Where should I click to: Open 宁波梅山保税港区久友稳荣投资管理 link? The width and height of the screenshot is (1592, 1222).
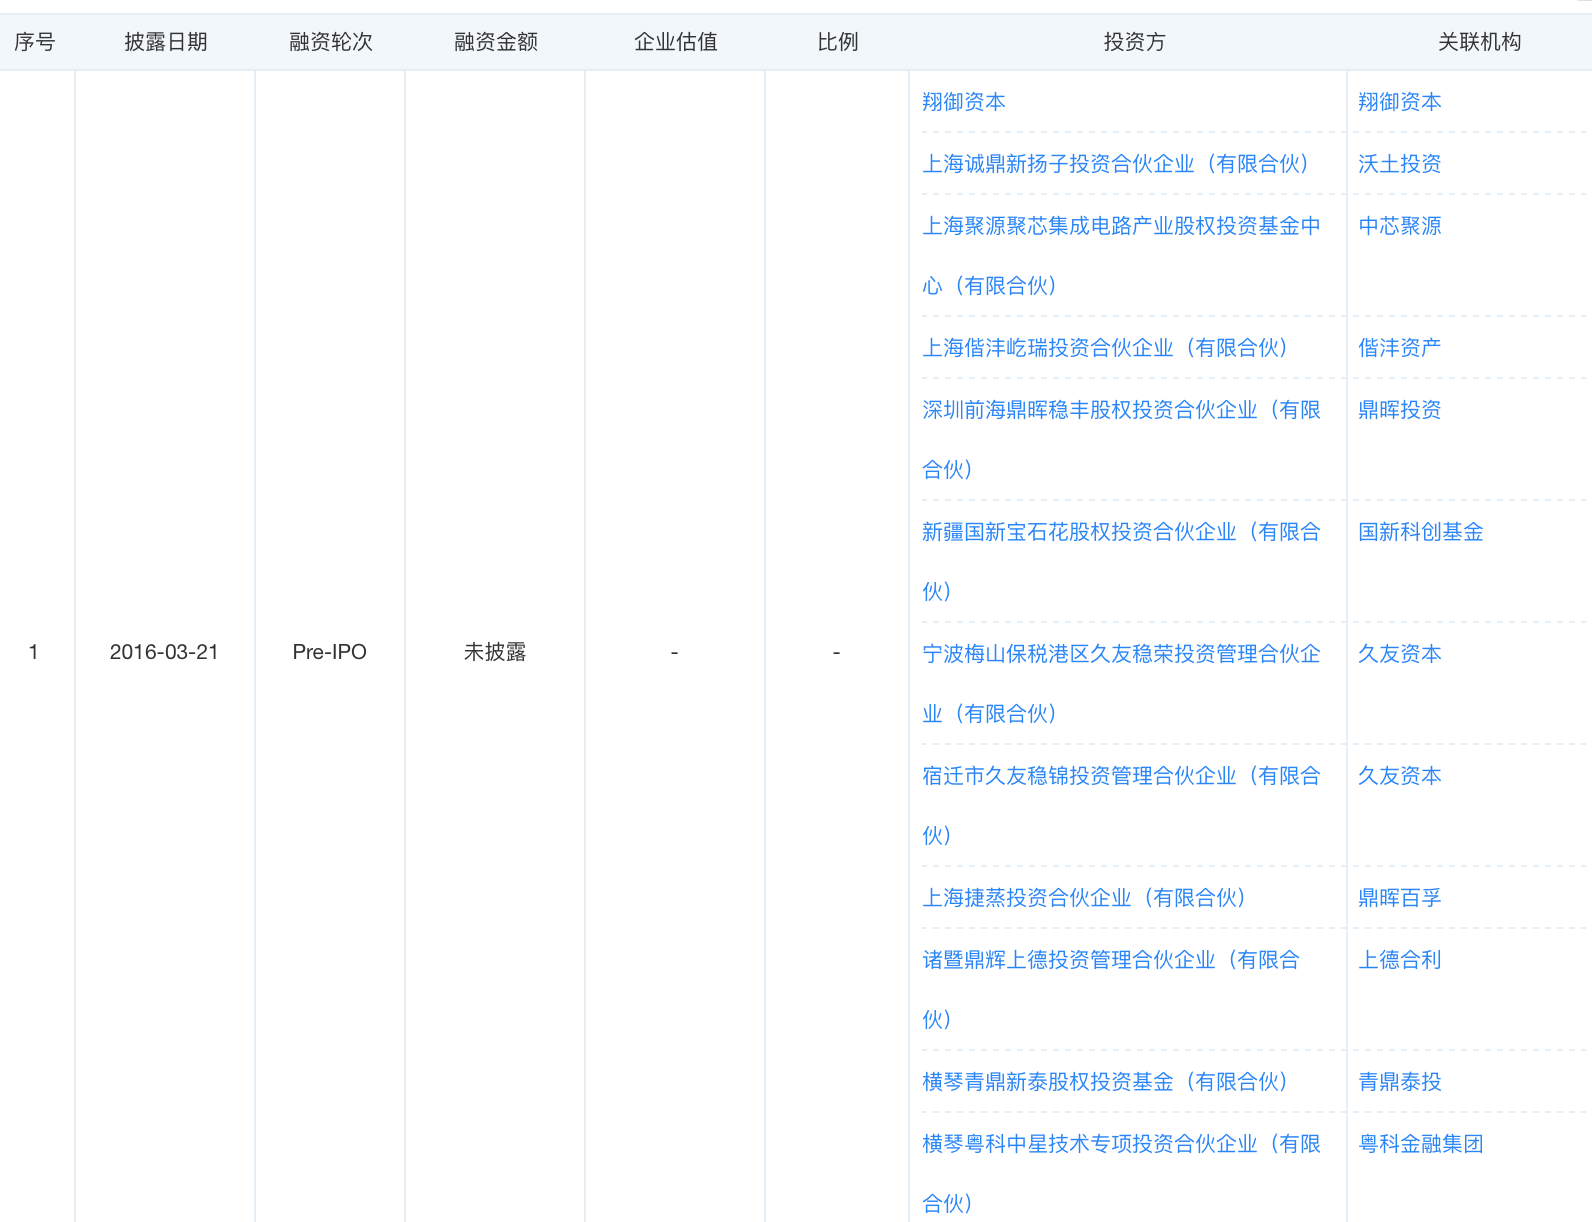(1121, 684)
